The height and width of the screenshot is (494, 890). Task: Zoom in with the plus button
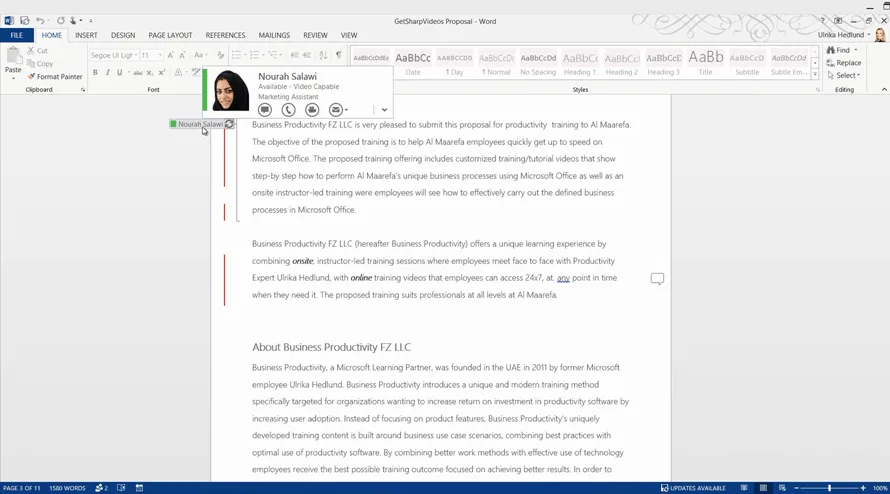(x=863, y=488)
